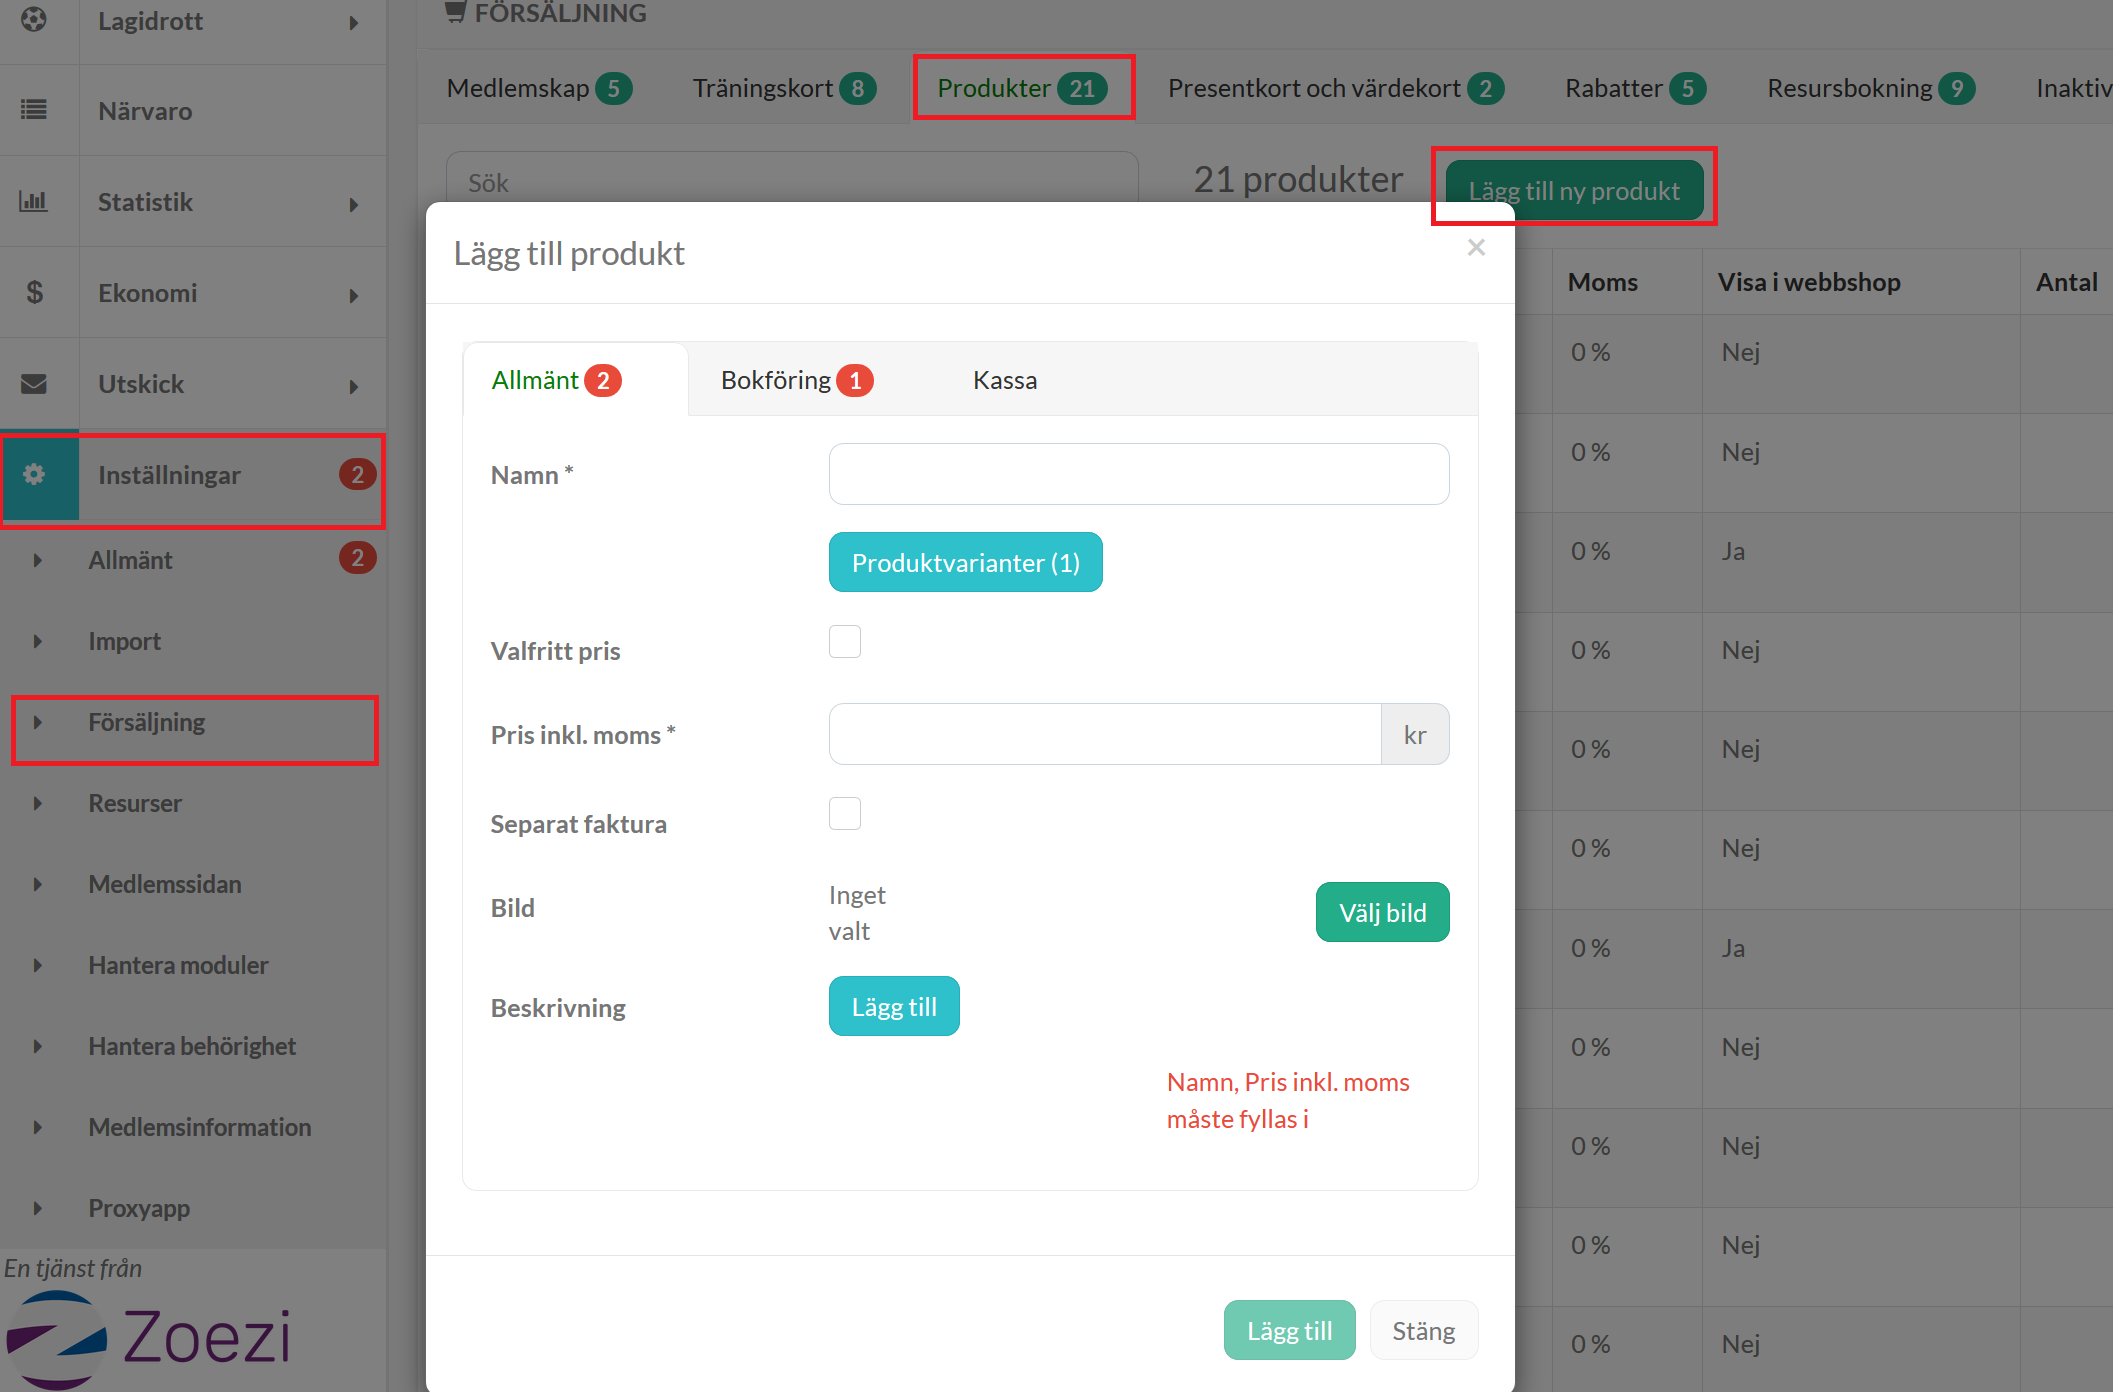Image resolution: width=2114 pixels, height=1392 pixels.
Task: Click the Statistik bar chart icon
Action: point(34,201)
